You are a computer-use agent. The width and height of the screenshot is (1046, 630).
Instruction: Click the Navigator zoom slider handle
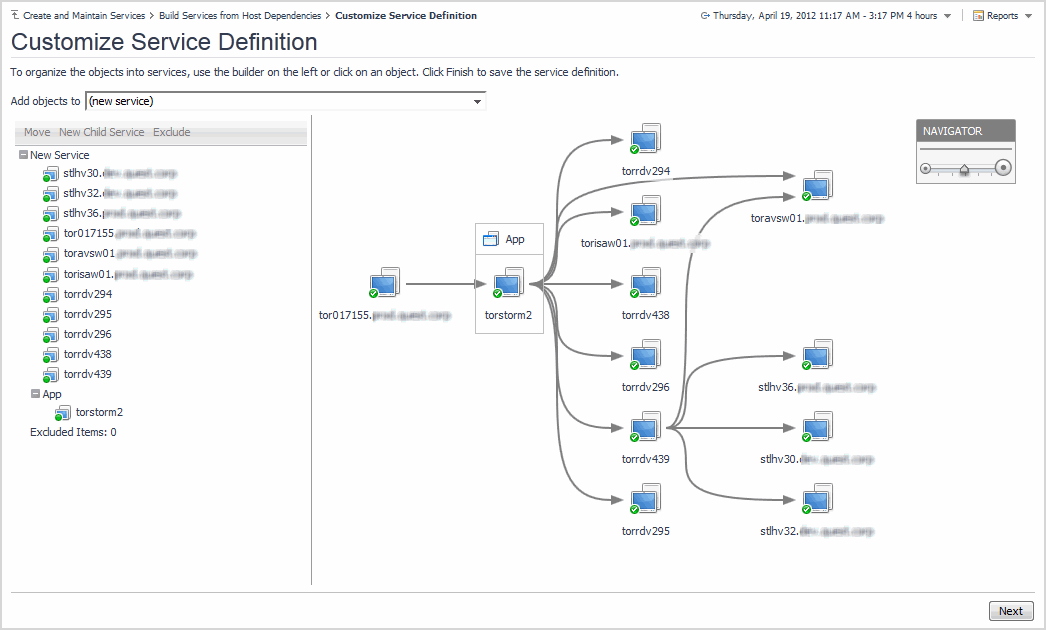(964, 170)
